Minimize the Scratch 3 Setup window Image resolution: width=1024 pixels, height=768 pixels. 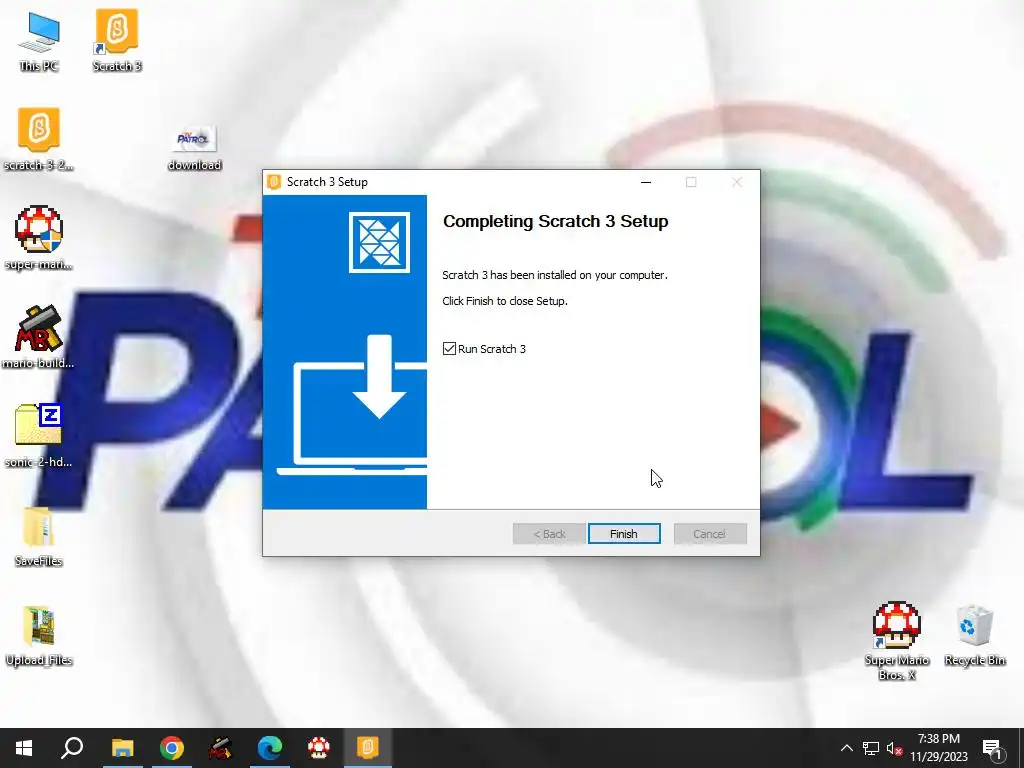pyautogui.click(x=646, y=182)
